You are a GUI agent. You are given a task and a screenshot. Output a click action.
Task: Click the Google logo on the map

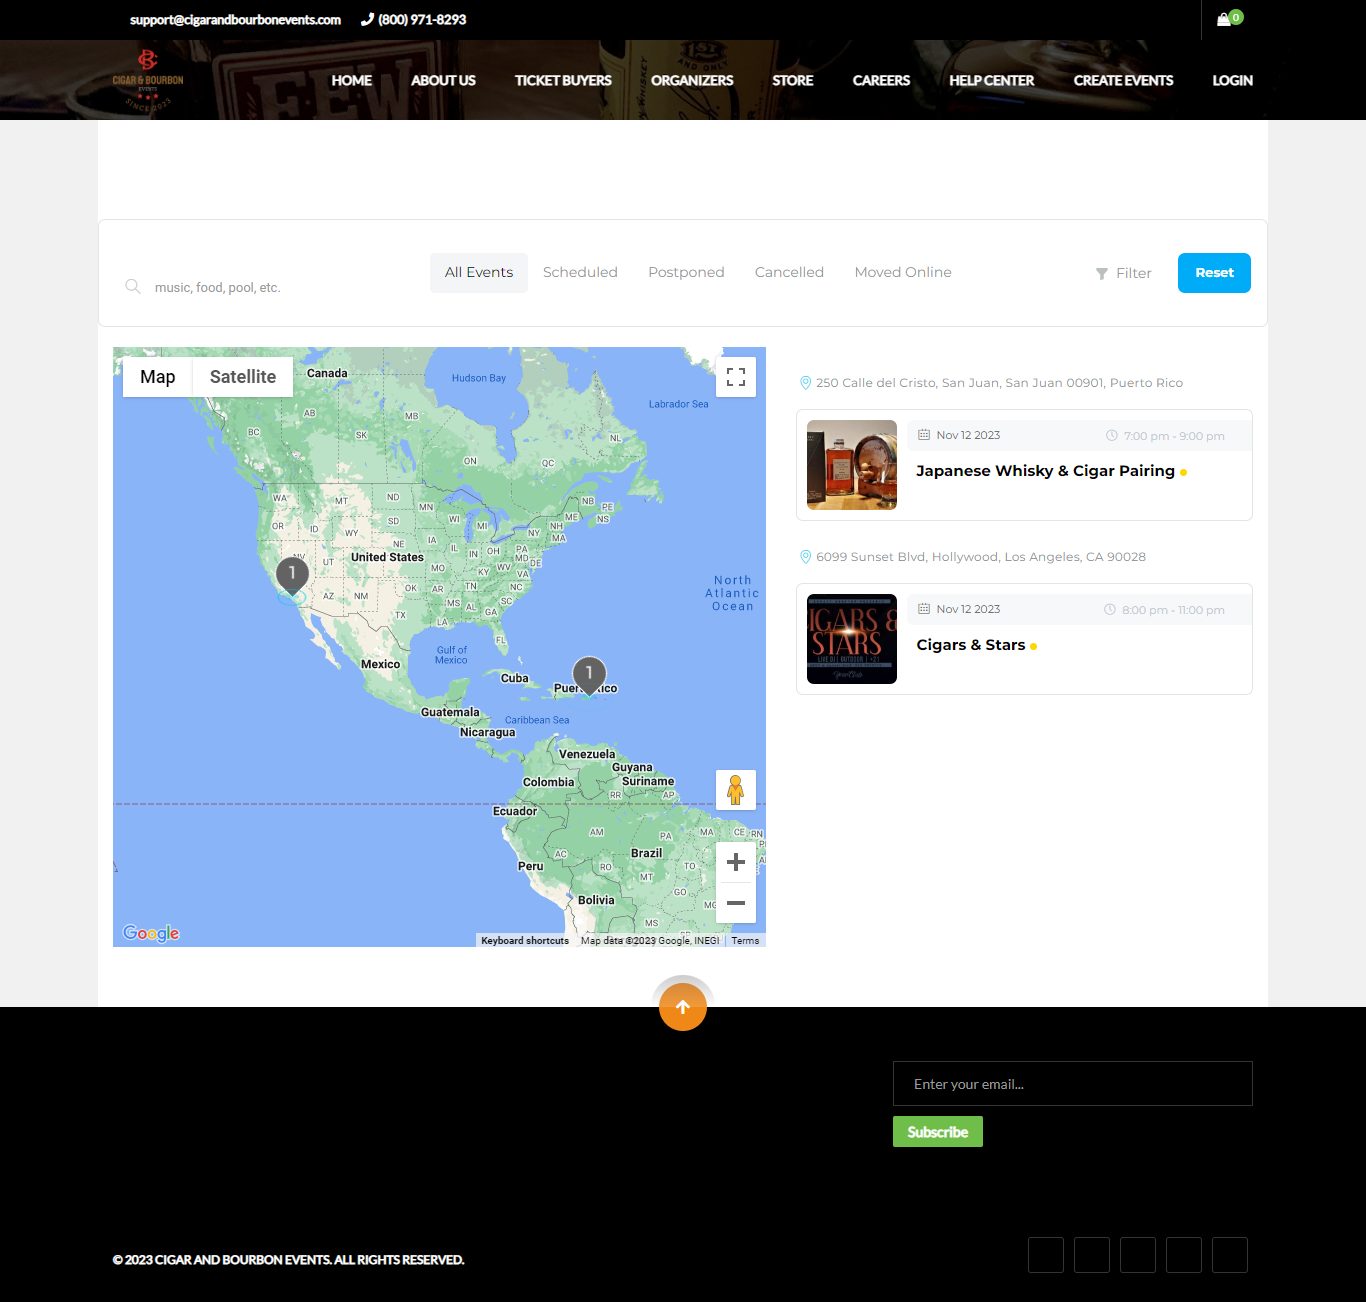click(x=151, y=933)
